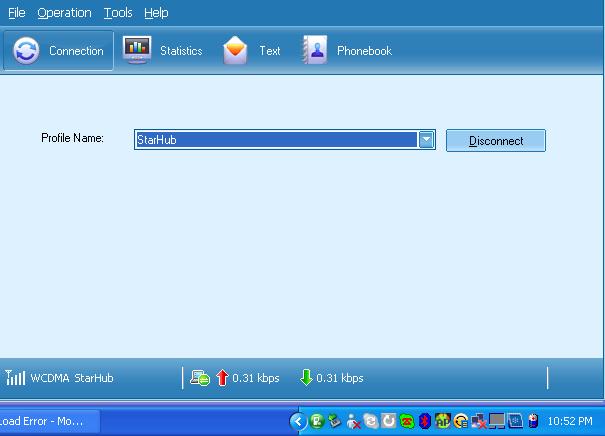Viewport: 605px width, 436px height.
Task: Click the Profile Name label
Action: 73,138
